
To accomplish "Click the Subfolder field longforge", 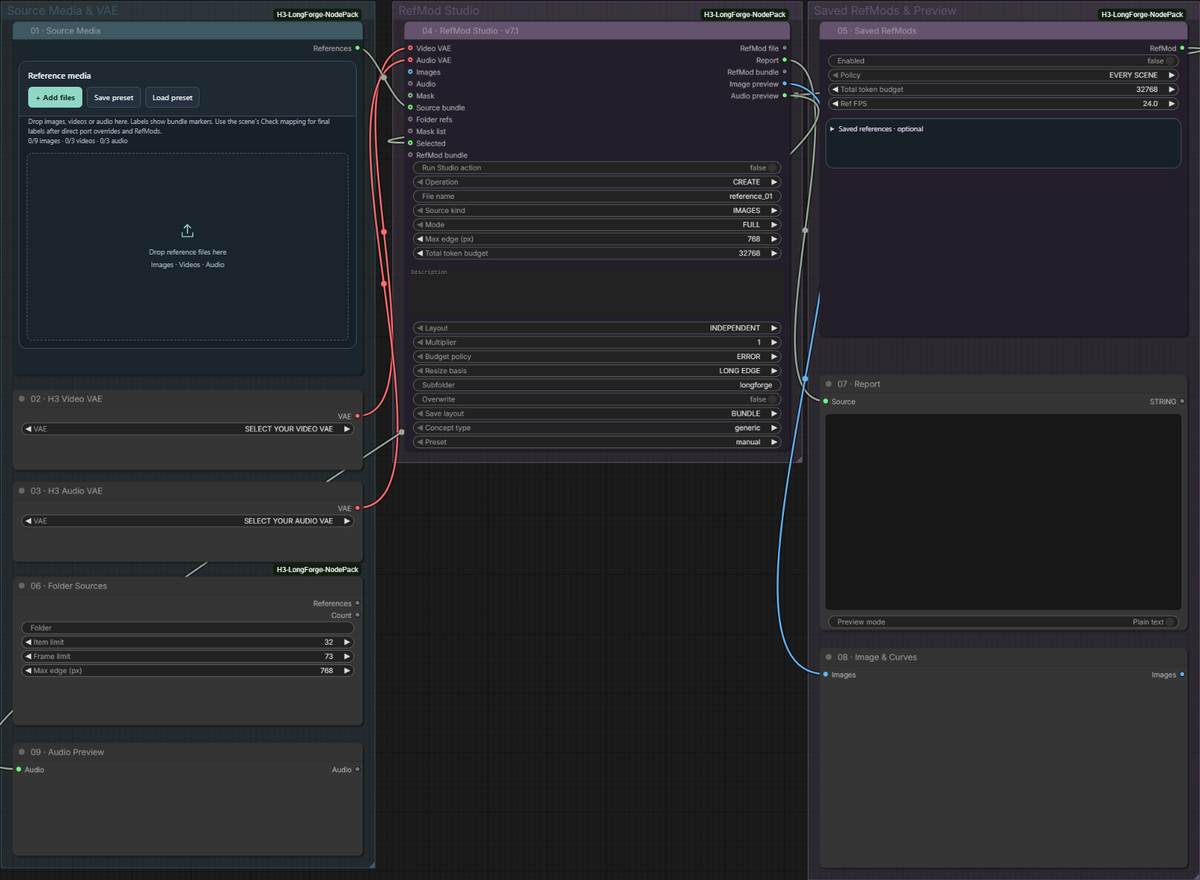I will click(597, 385).
